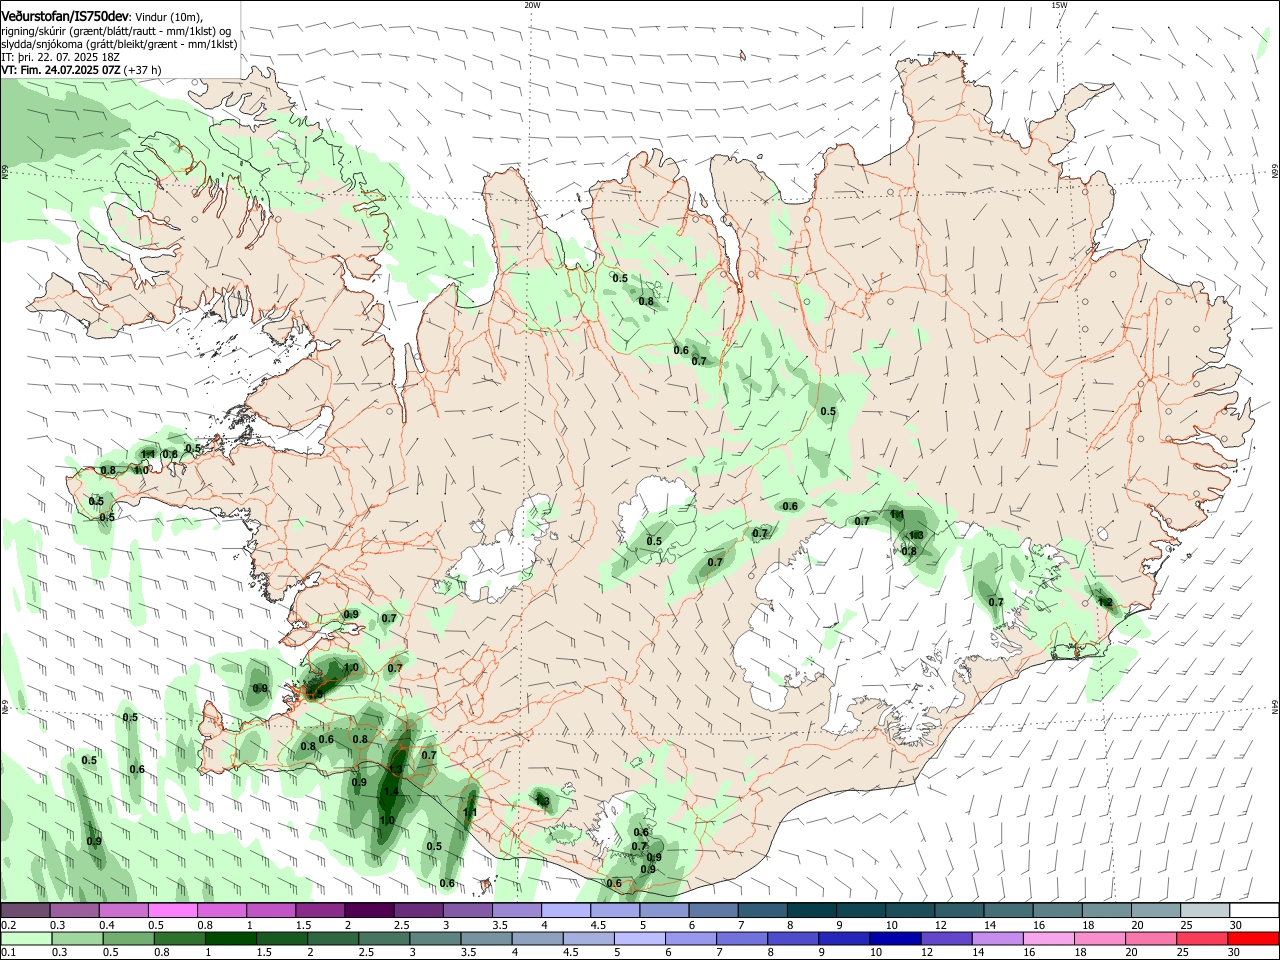Select the darkest purple swatch starting at 2 in upper row
Screen dimensions: 1280x960
[369, 910]
